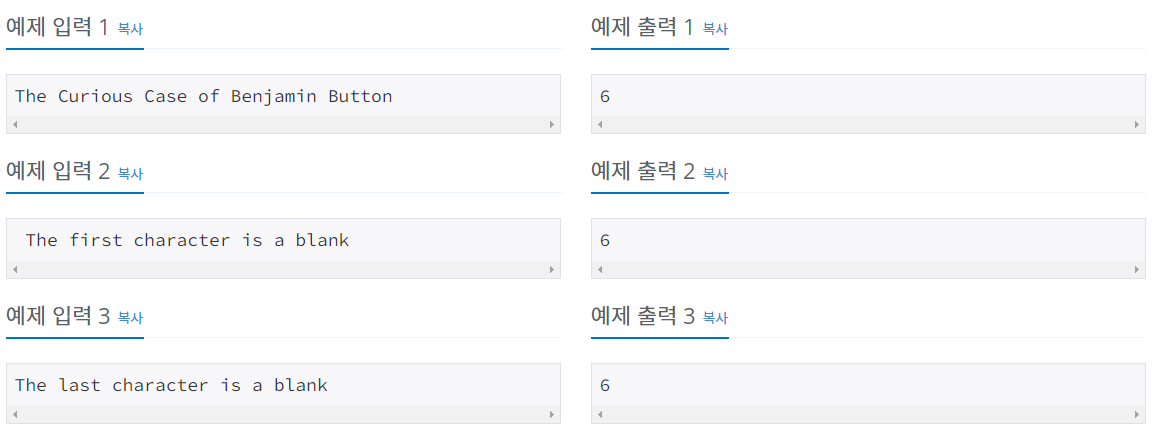Click the '예제 입력 1' heading

[57, 27]
